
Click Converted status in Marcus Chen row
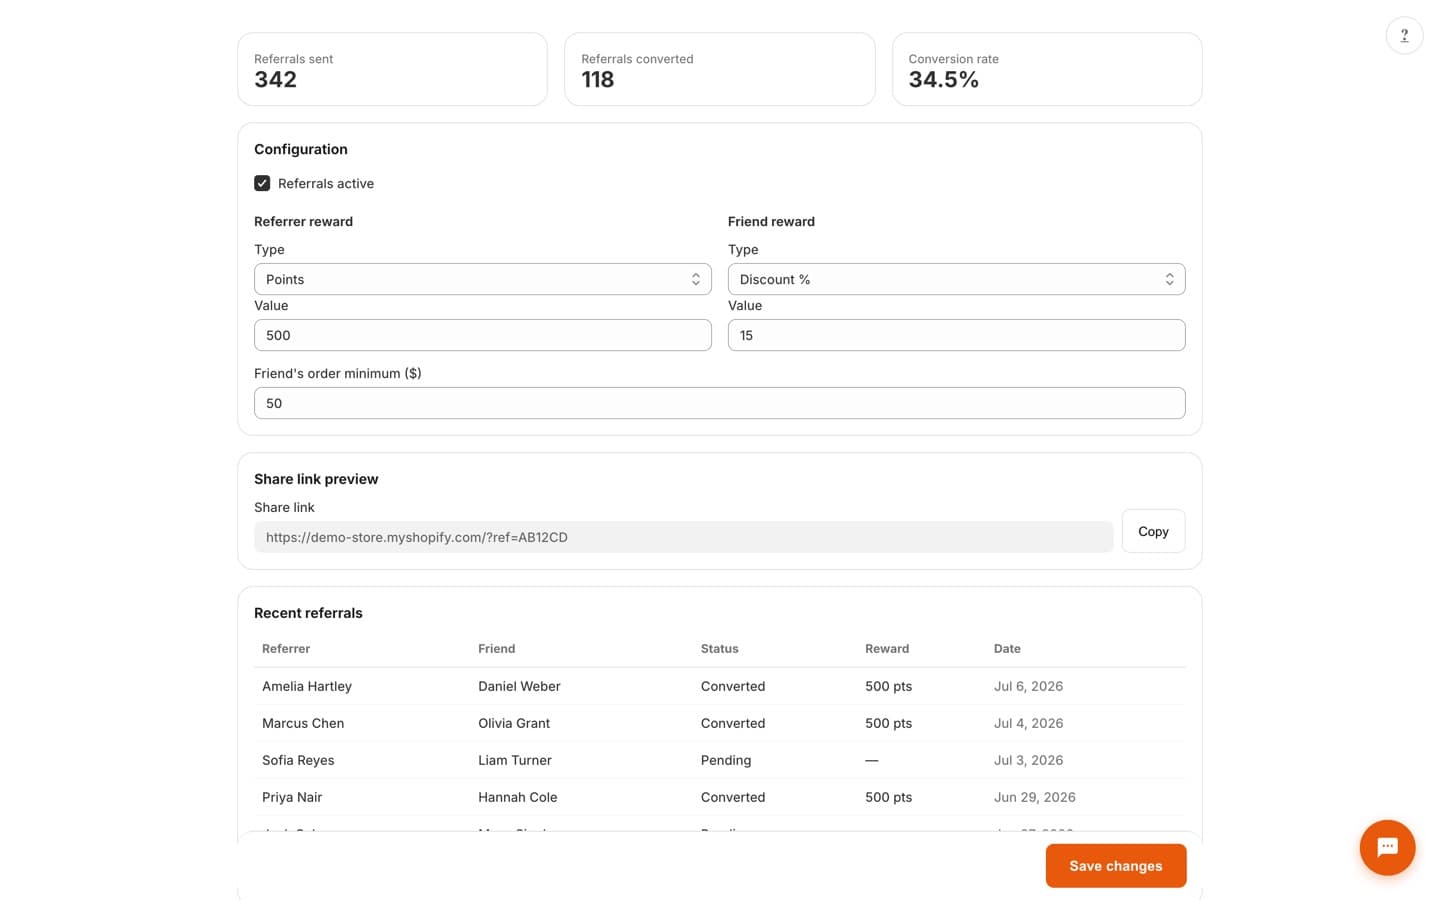[733, 723]
